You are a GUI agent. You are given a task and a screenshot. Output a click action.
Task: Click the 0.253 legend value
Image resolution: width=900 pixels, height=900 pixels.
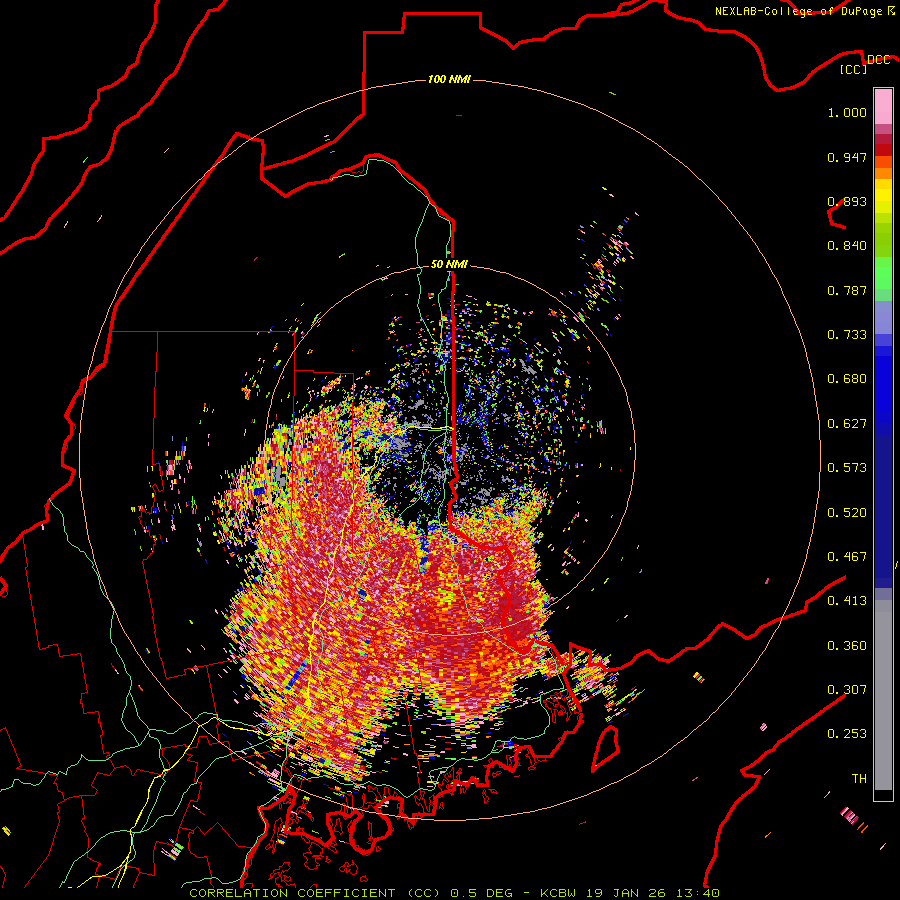[x=847, y=734]
